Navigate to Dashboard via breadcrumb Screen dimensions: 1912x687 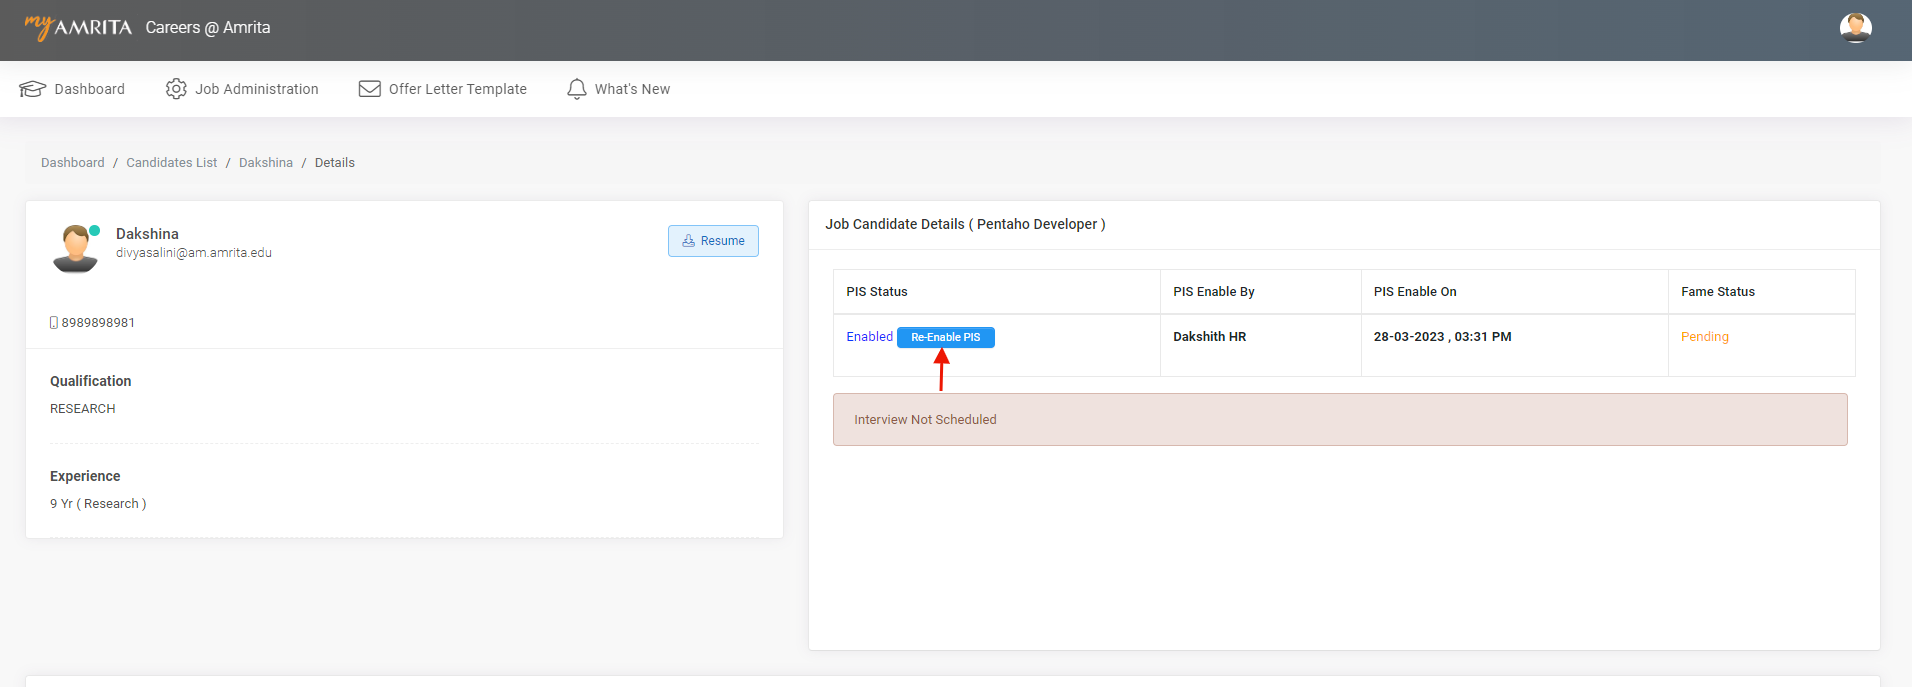(72, 163)
